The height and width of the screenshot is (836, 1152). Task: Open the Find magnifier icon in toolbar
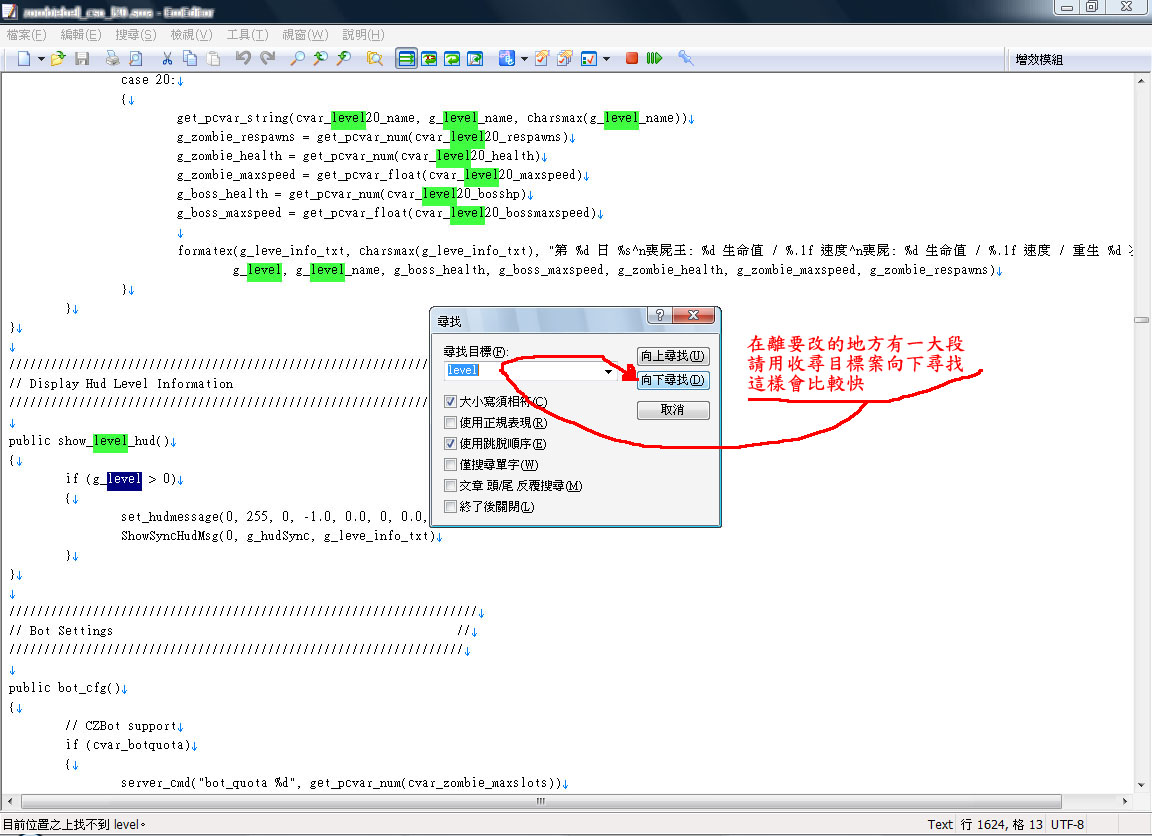tap(297, 59)
